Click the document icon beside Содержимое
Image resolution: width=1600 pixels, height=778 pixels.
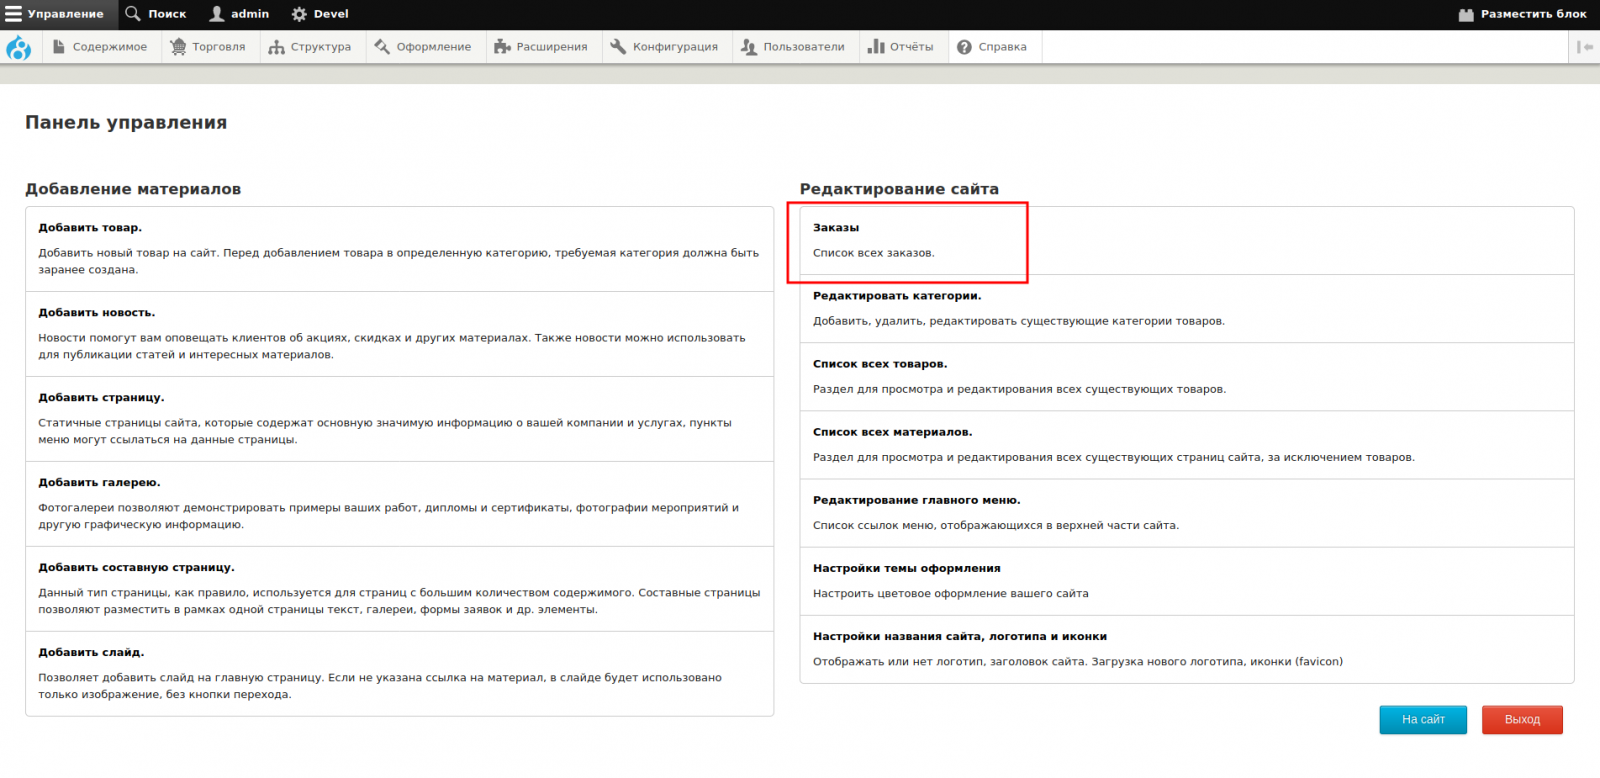(x=59, y=47)
